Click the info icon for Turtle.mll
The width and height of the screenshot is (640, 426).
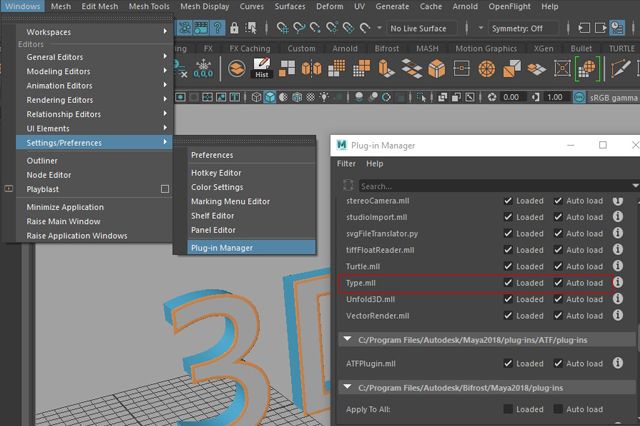(618, 266)
